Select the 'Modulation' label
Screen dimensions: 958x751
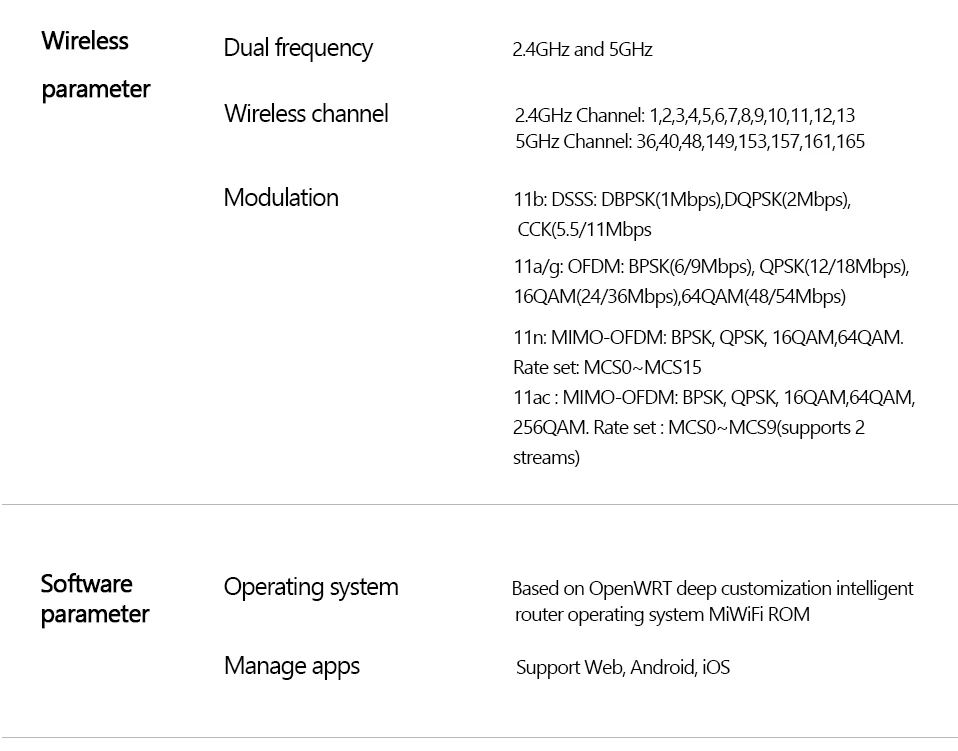tap(281, 198)
